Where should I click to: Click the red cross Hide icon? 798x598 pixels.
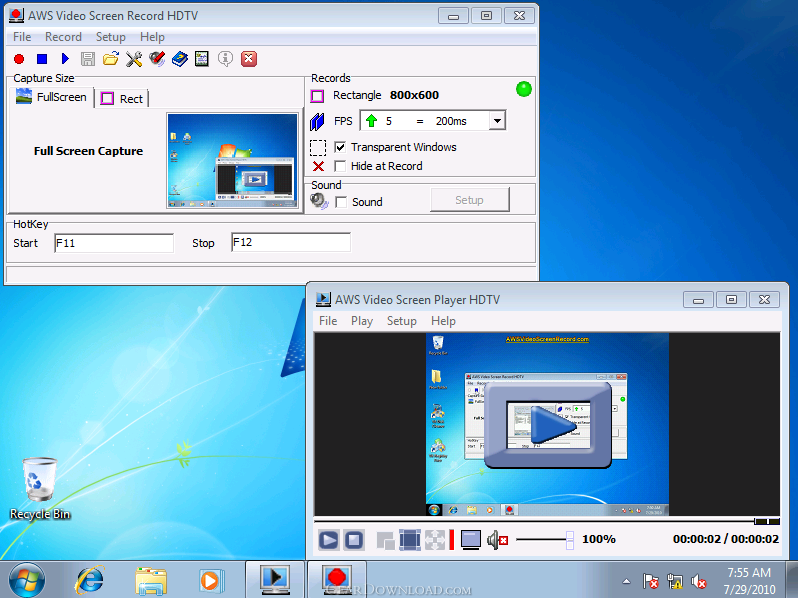[319, 166]
